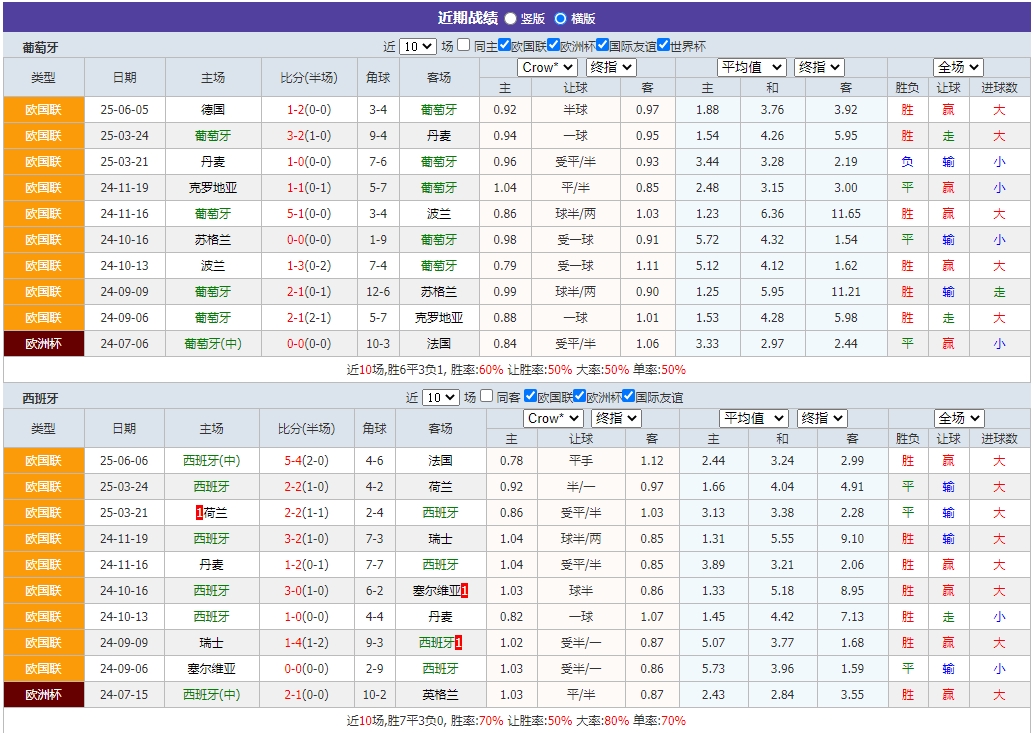Select the 欧洲杯 label in Portugal's last row
This screenshot has height=733, width=1033.
click(x=44, y=343)
